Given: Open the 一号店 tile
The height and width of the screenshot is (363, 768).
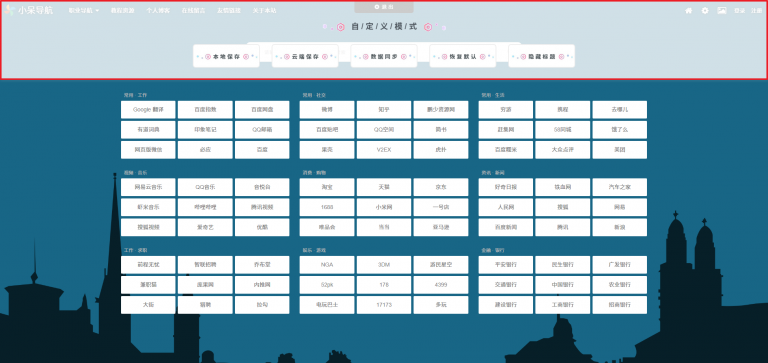Looking at the screenshot, I should tap(441, 207).
